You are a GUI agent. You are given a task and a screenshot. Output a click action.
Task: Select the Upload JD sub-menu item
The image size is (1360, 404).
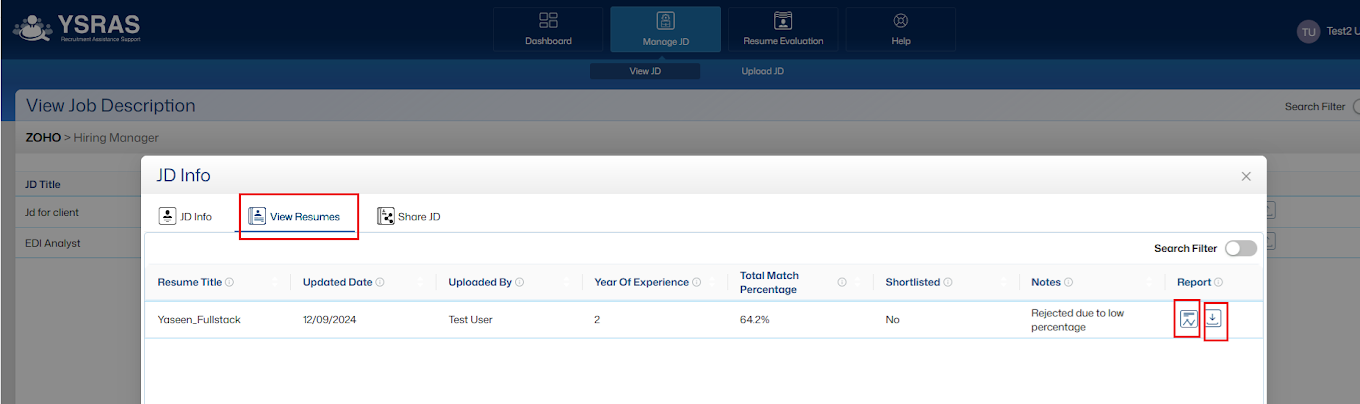(762, 71)
